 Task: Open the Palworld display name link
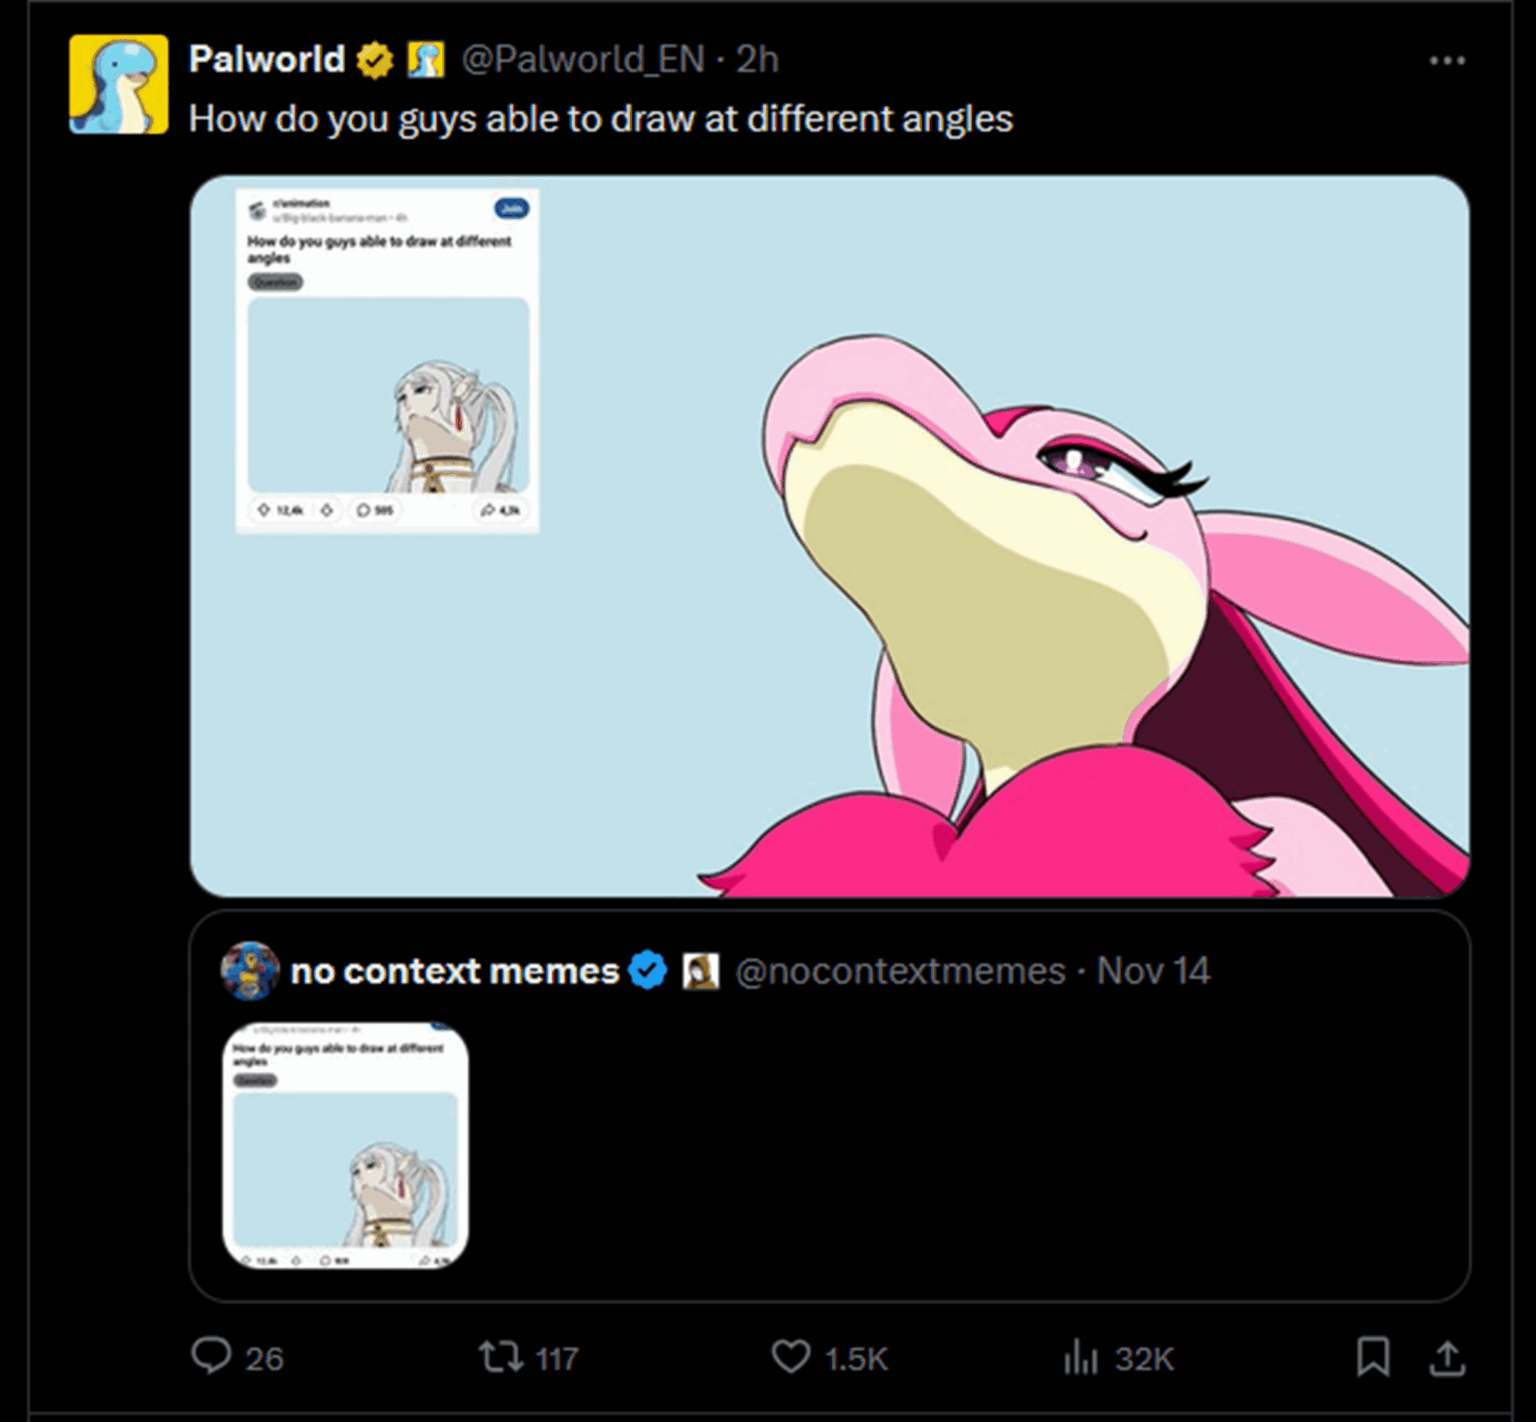tap(266, 60)
